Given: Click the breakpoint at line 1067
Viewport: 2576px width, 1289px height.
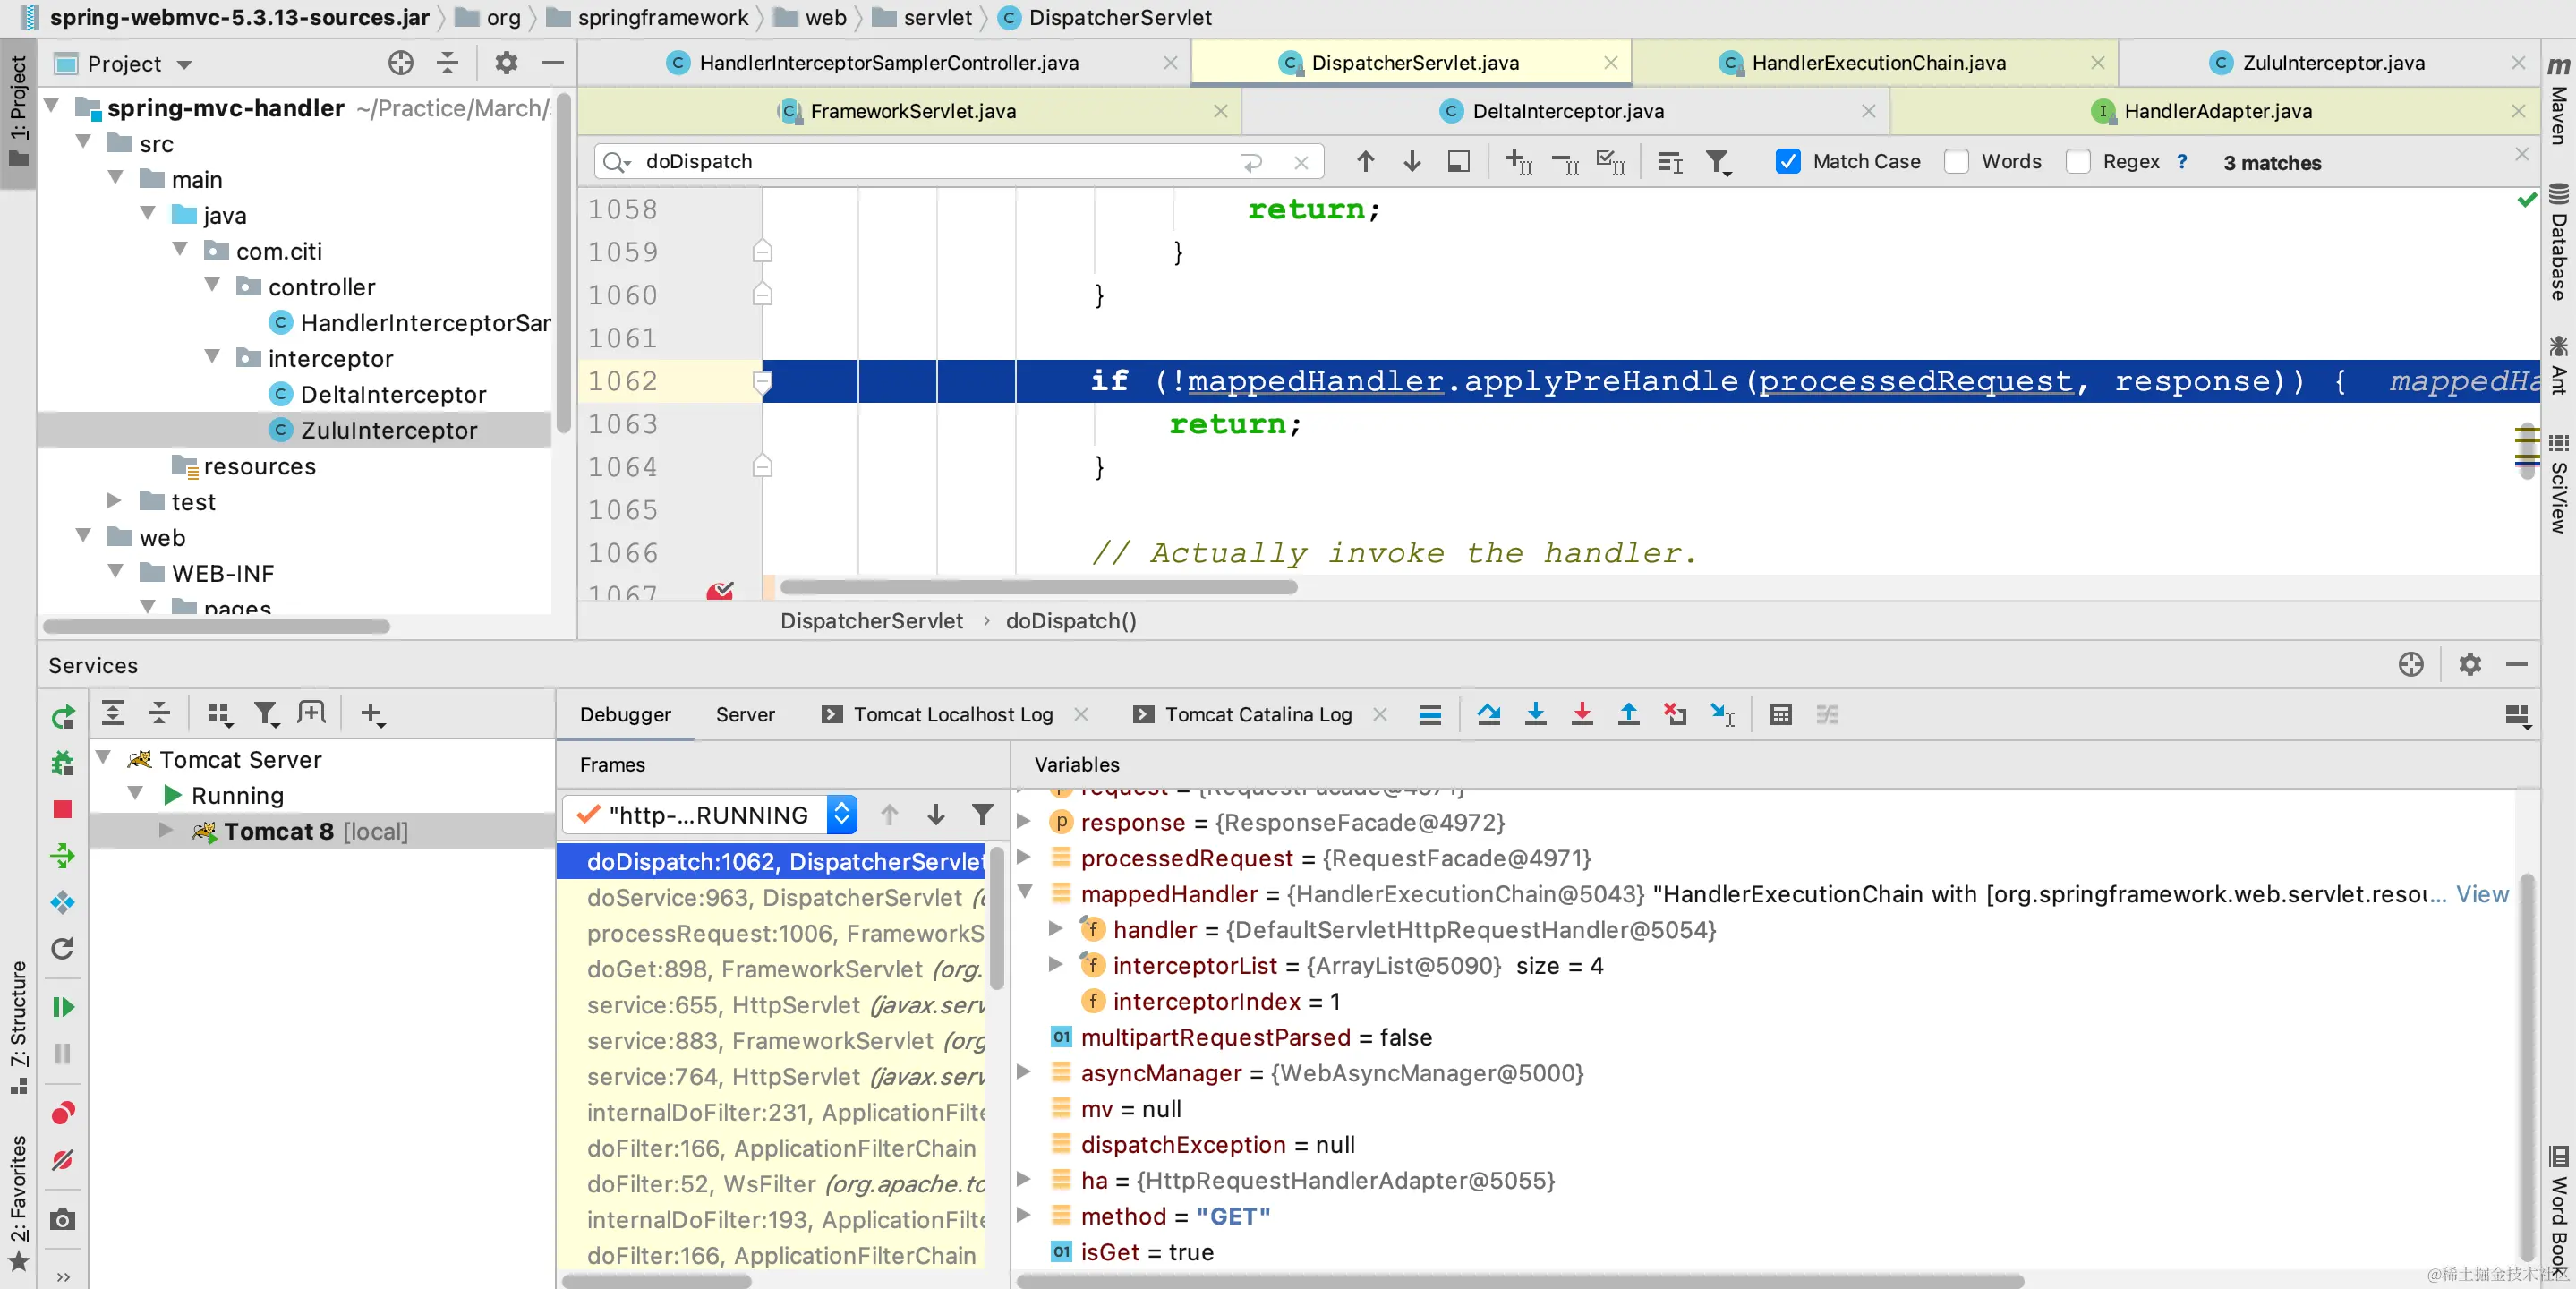Looking at the screenshot, I should point(720,592).
